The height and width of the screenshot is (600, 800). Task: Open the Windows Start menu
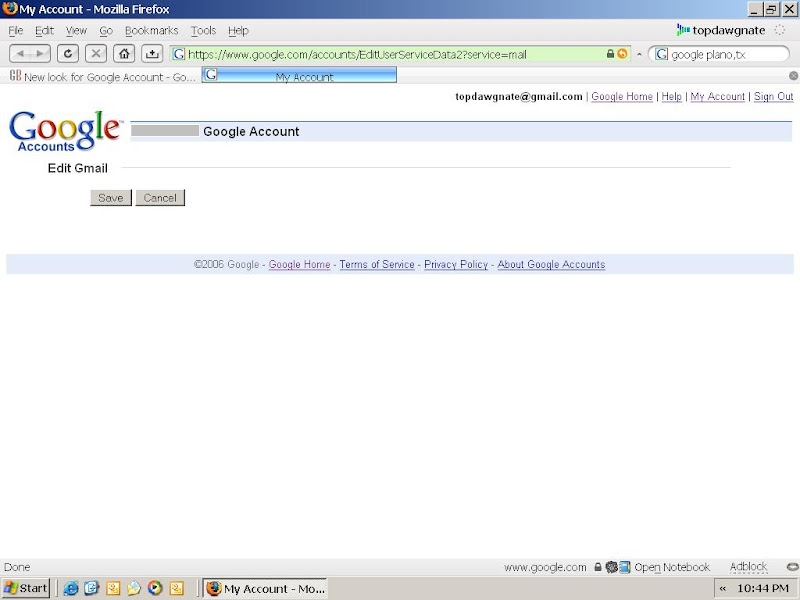pos(26,588)
